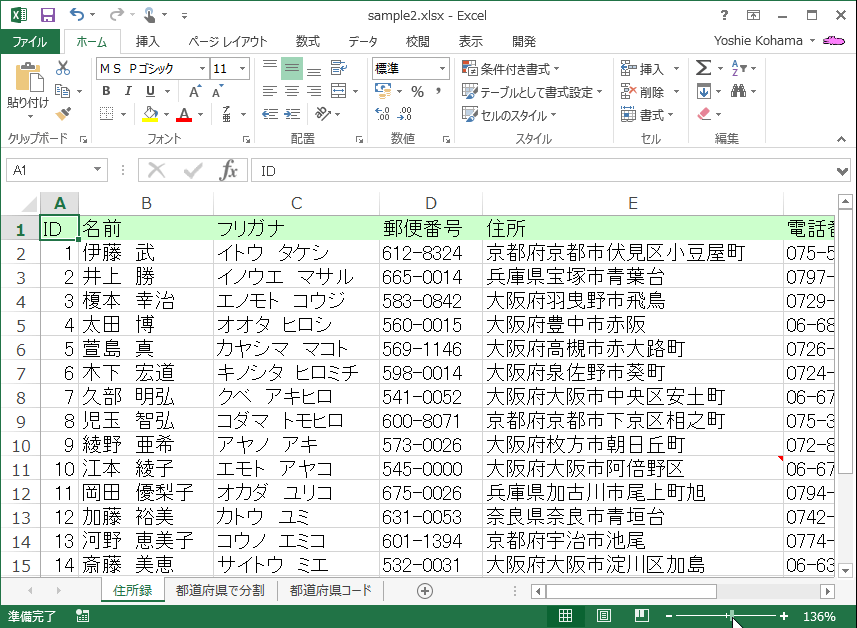Wrap text in the cell

point(339,68)
